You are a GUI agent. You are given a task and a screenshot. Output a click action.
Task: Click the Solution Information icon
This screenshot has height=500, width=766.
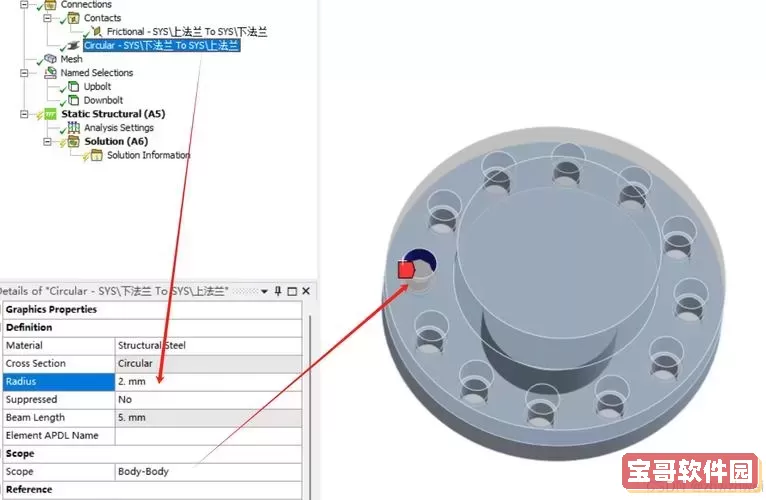[x=97, y=155]
